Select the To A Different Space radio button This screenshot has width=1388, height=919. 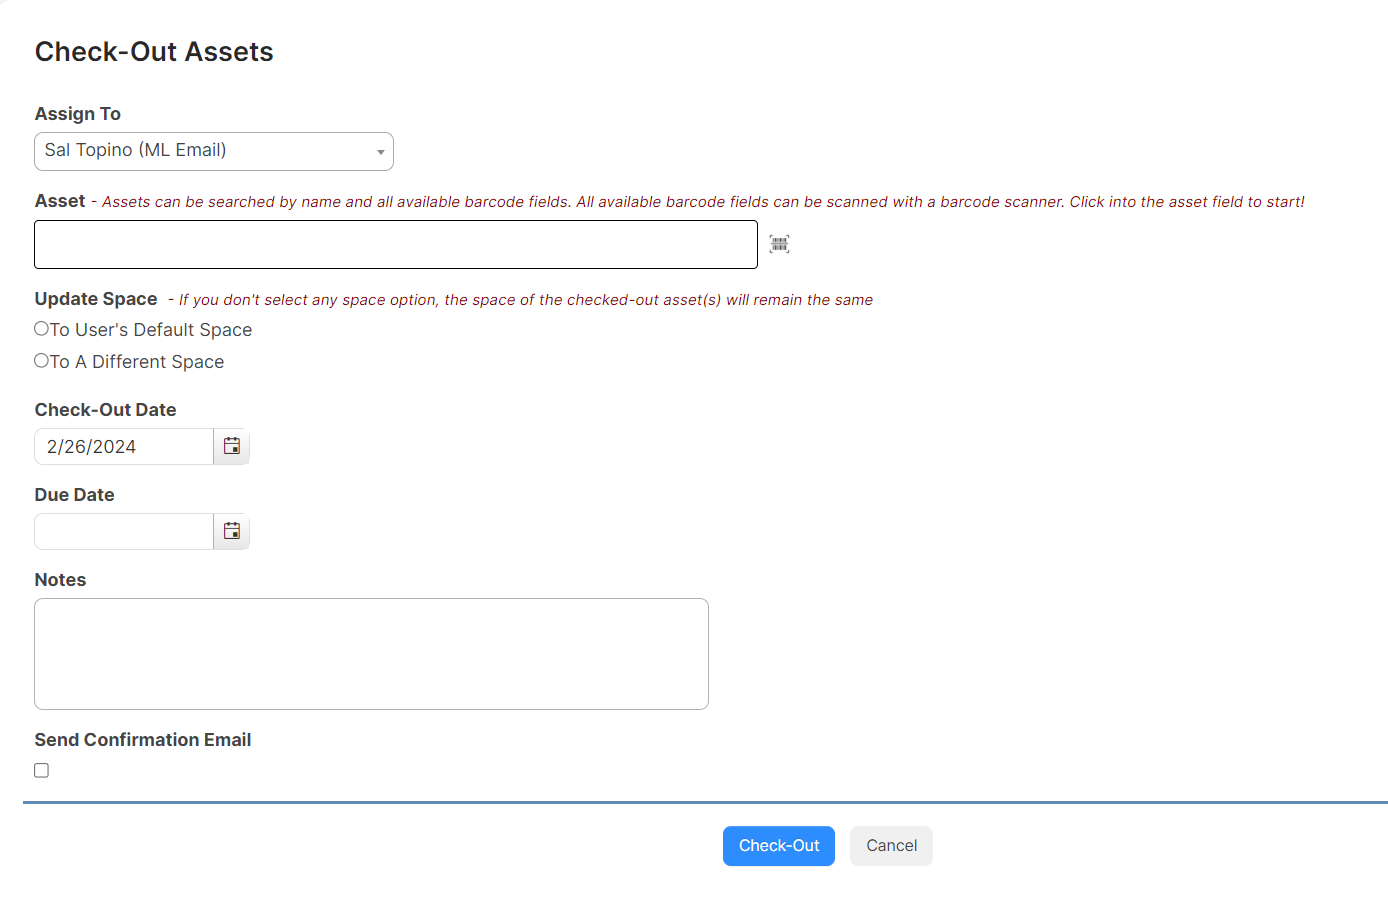coord(41,361)
